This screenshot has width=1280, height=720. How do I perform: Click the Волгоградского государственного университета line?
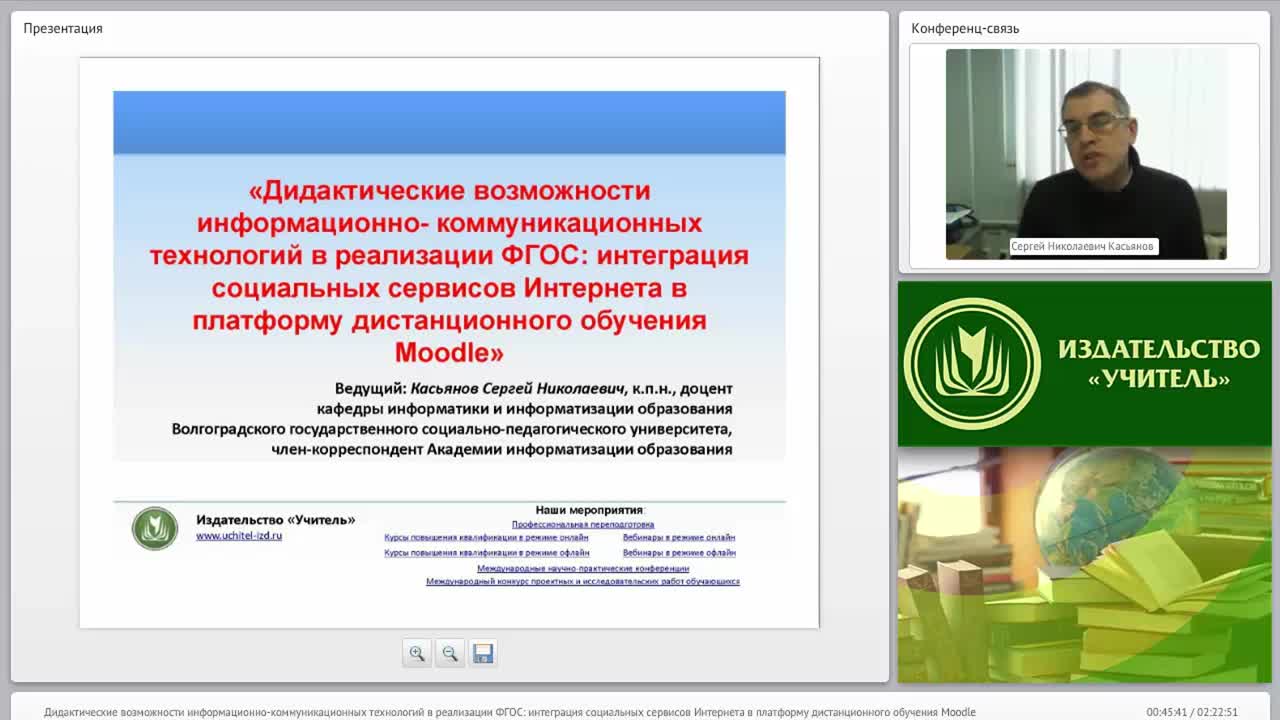click(x=452, y=429)
